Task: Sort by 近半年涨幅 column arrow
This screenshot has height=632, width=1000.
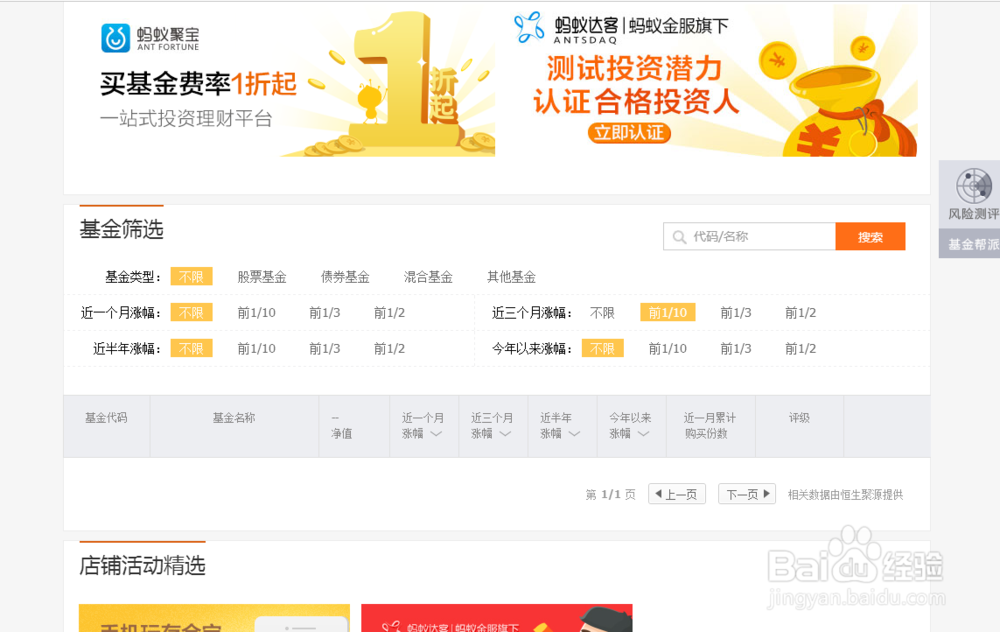Action: coord(574,434)
